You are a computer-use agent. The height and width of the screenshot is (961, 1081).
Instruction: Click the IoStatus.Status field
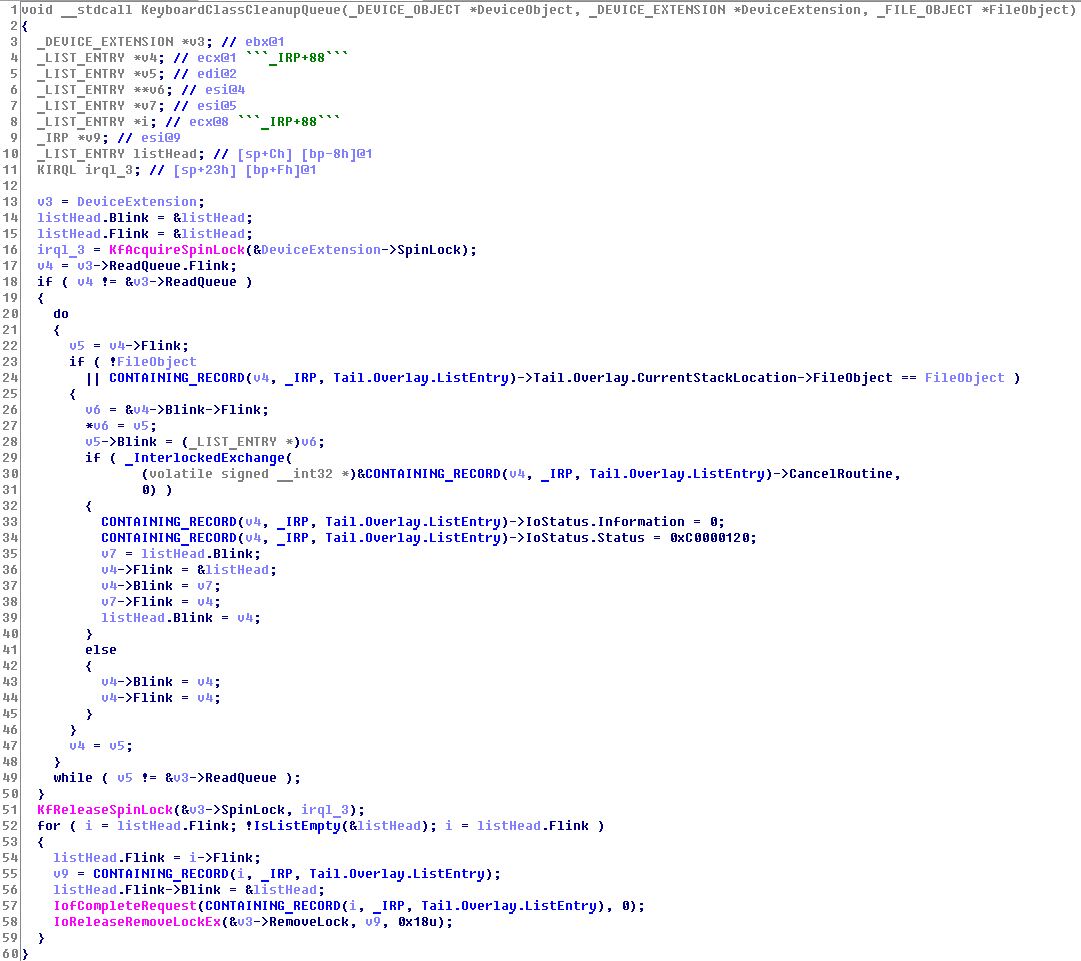585,538
